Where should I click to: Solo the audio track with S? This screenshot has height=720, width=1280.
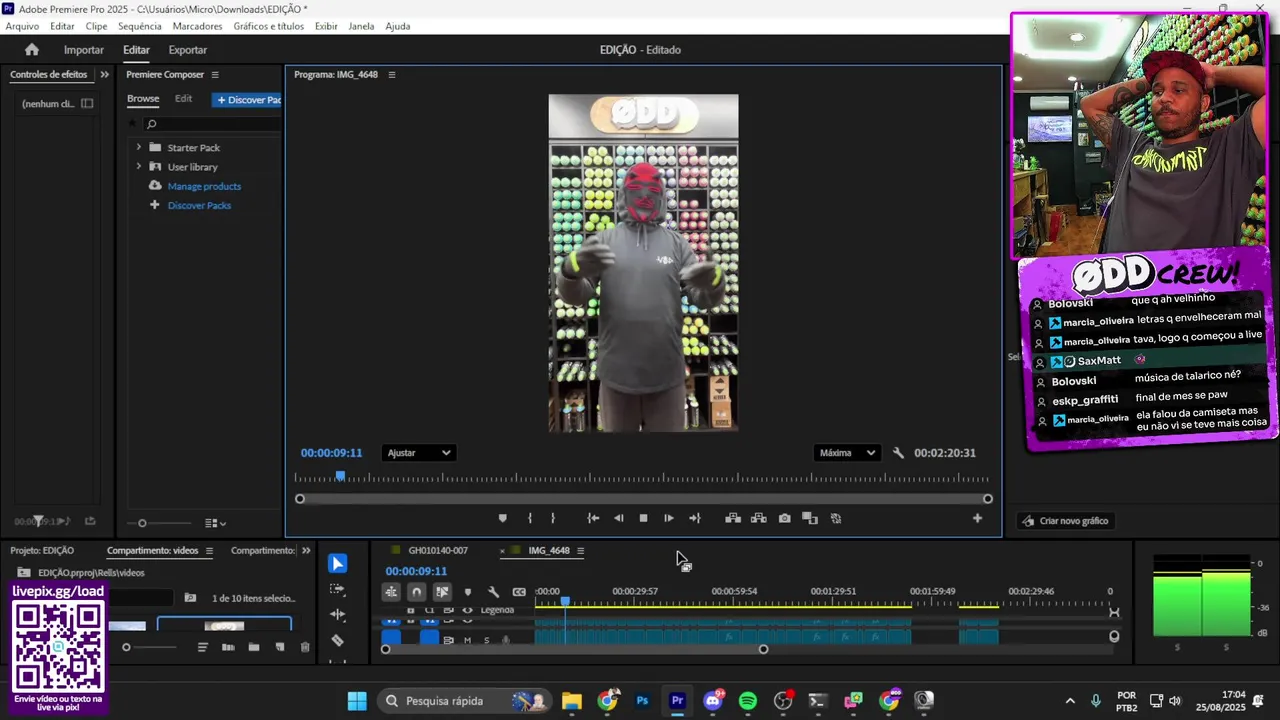487,640
